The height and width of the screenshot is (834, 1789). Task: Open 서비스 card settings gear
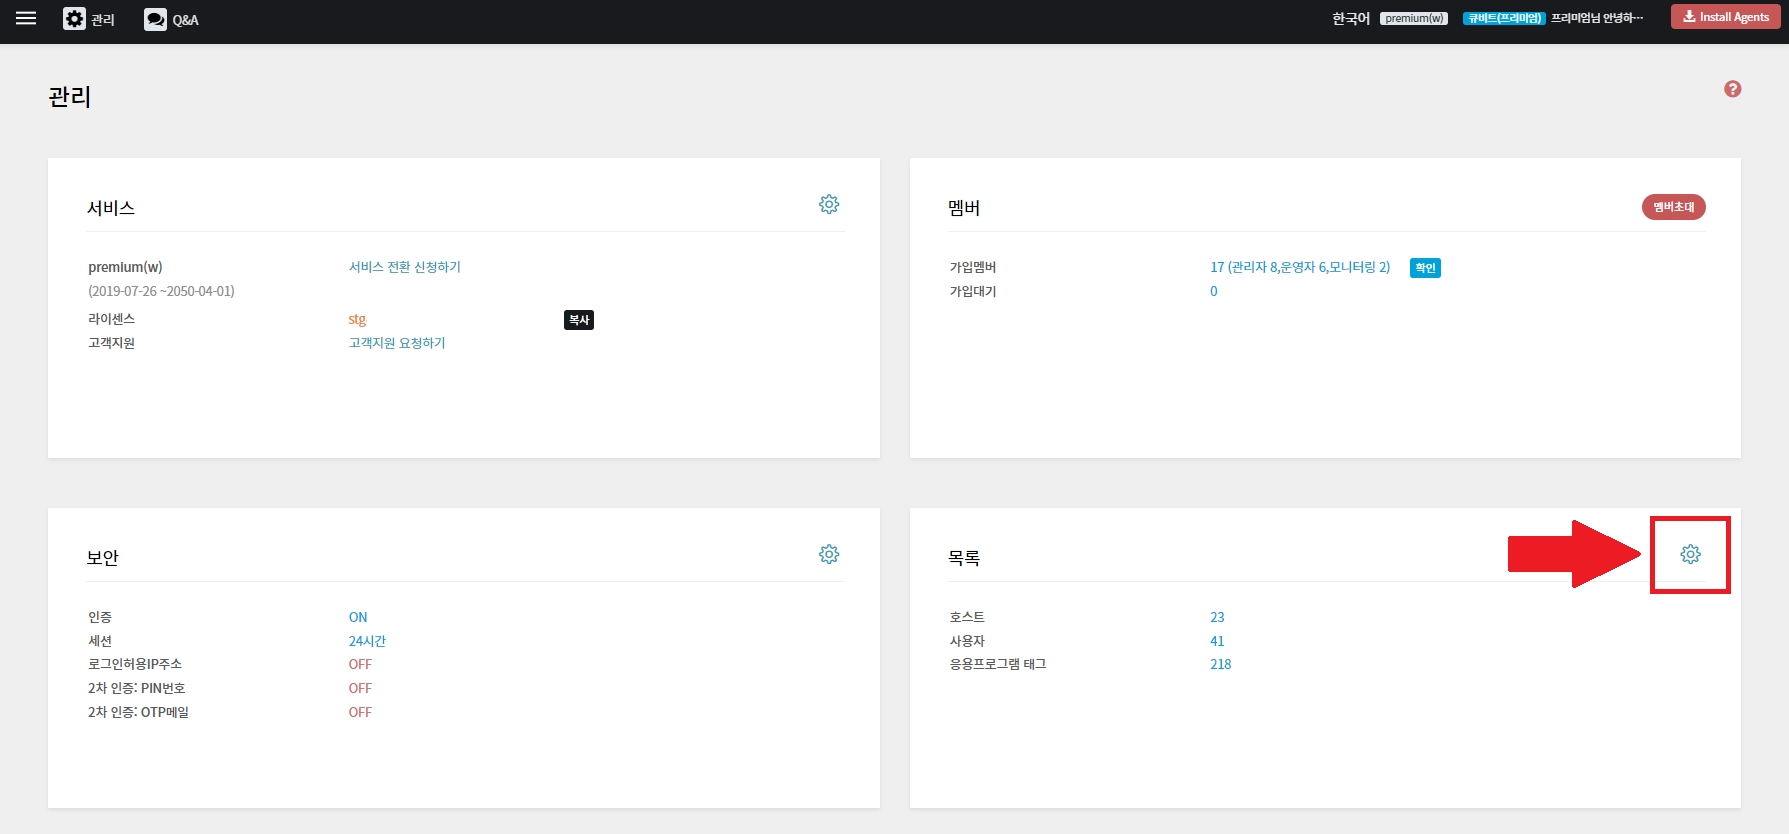click(x=829, y=204)
